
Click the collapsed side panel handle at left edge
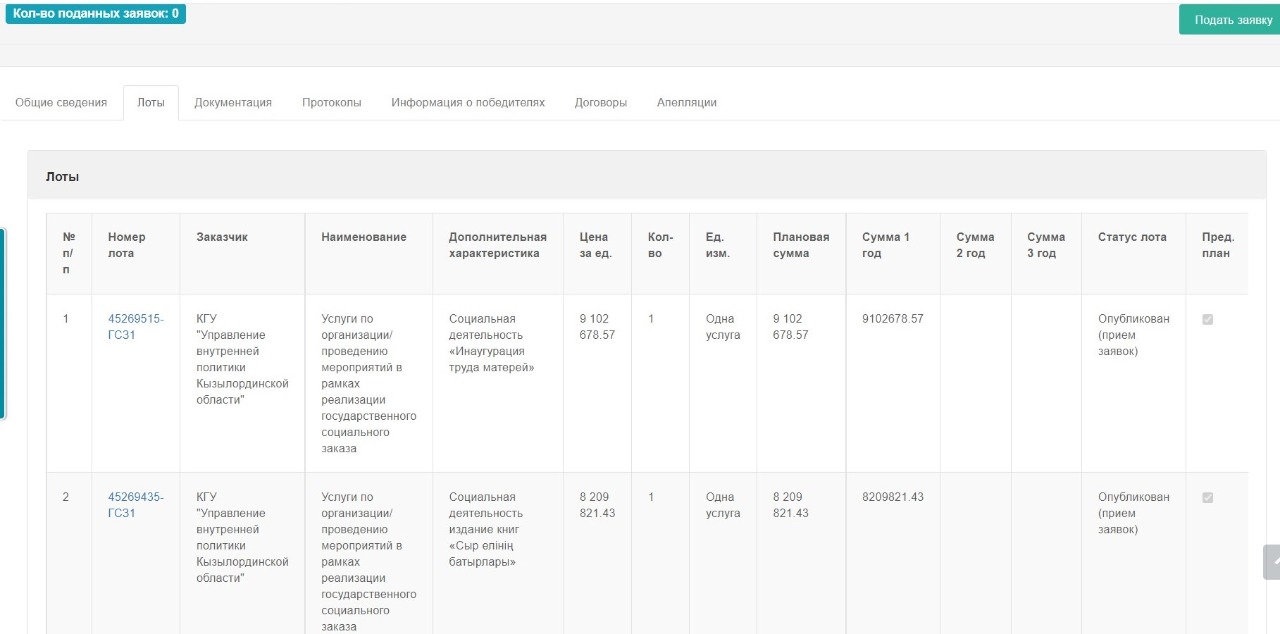coord(3,323)
